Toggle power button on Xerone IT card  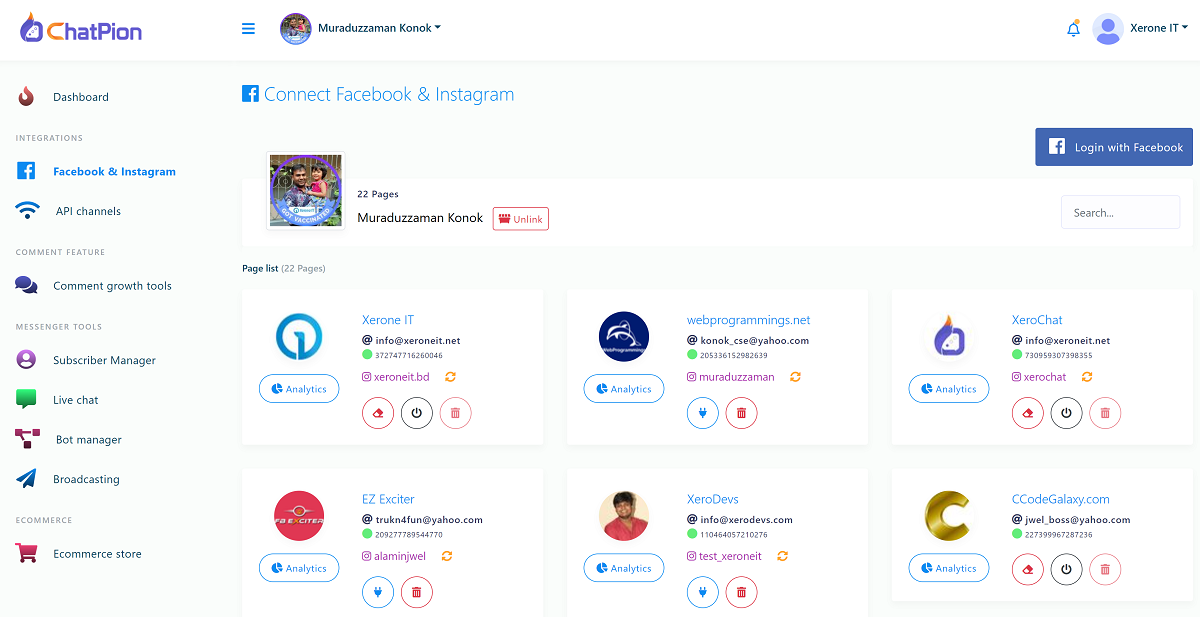point(417,413)
